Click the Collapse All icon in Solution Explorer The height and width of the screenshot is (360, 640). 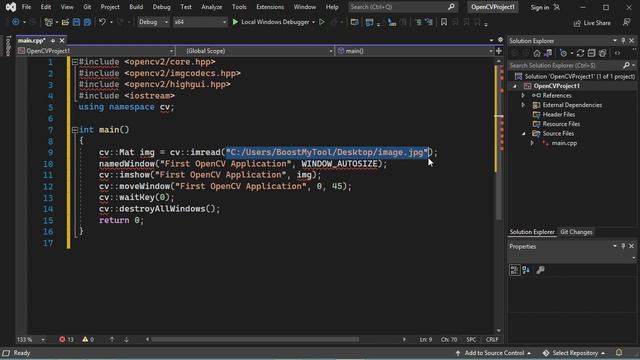tap(591, 53)
